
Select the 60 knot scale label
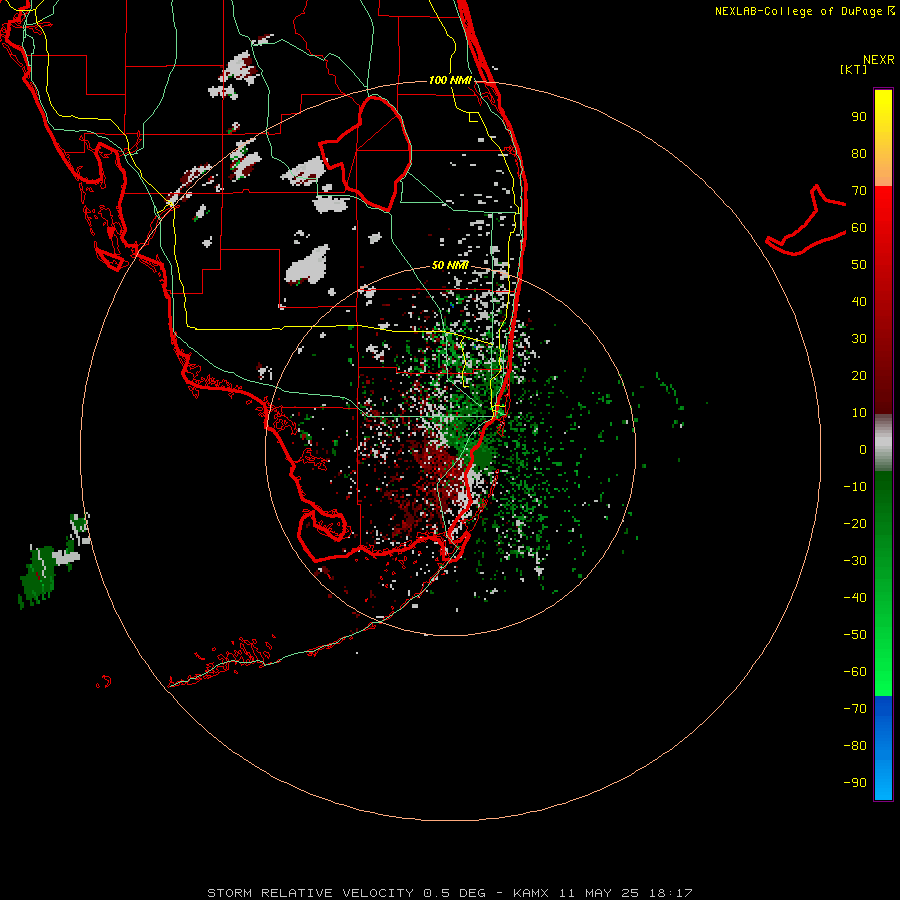859,227
